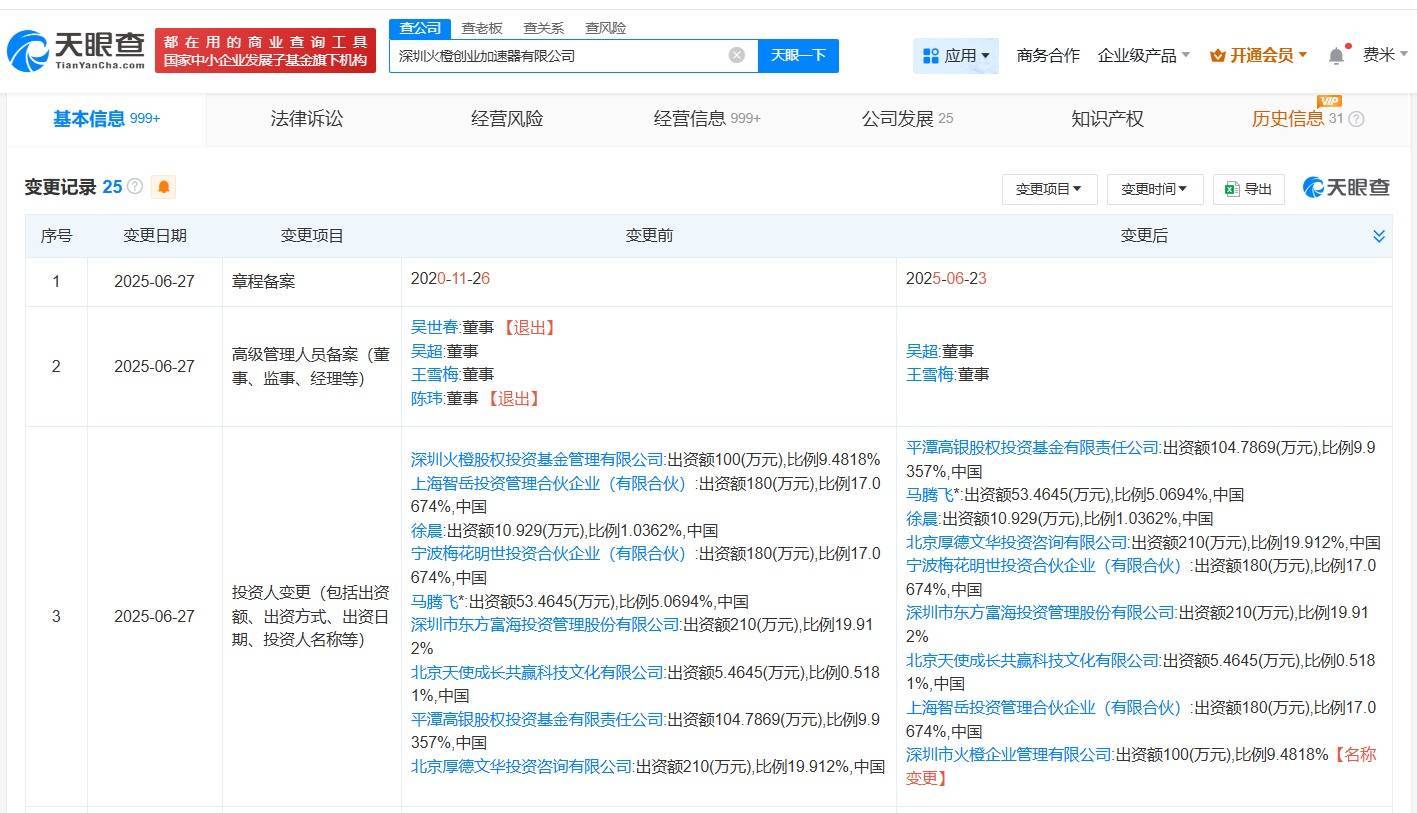The width and height of the screenshot is (1417, 813).
Task: Switch to the 法律诉讼 tab
Action: click(x=307, y=119)
